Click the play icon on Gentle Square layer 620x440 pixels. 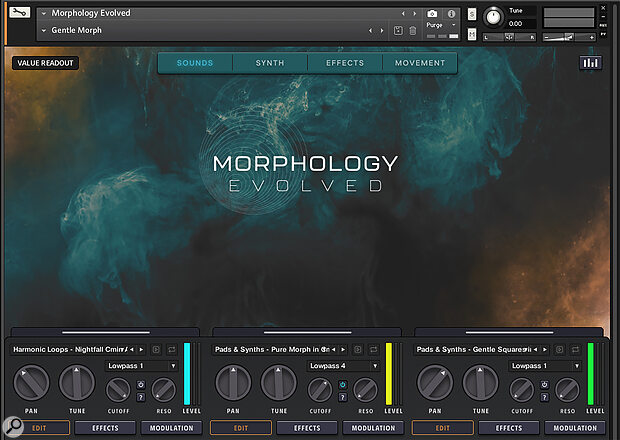coord(560,349)
